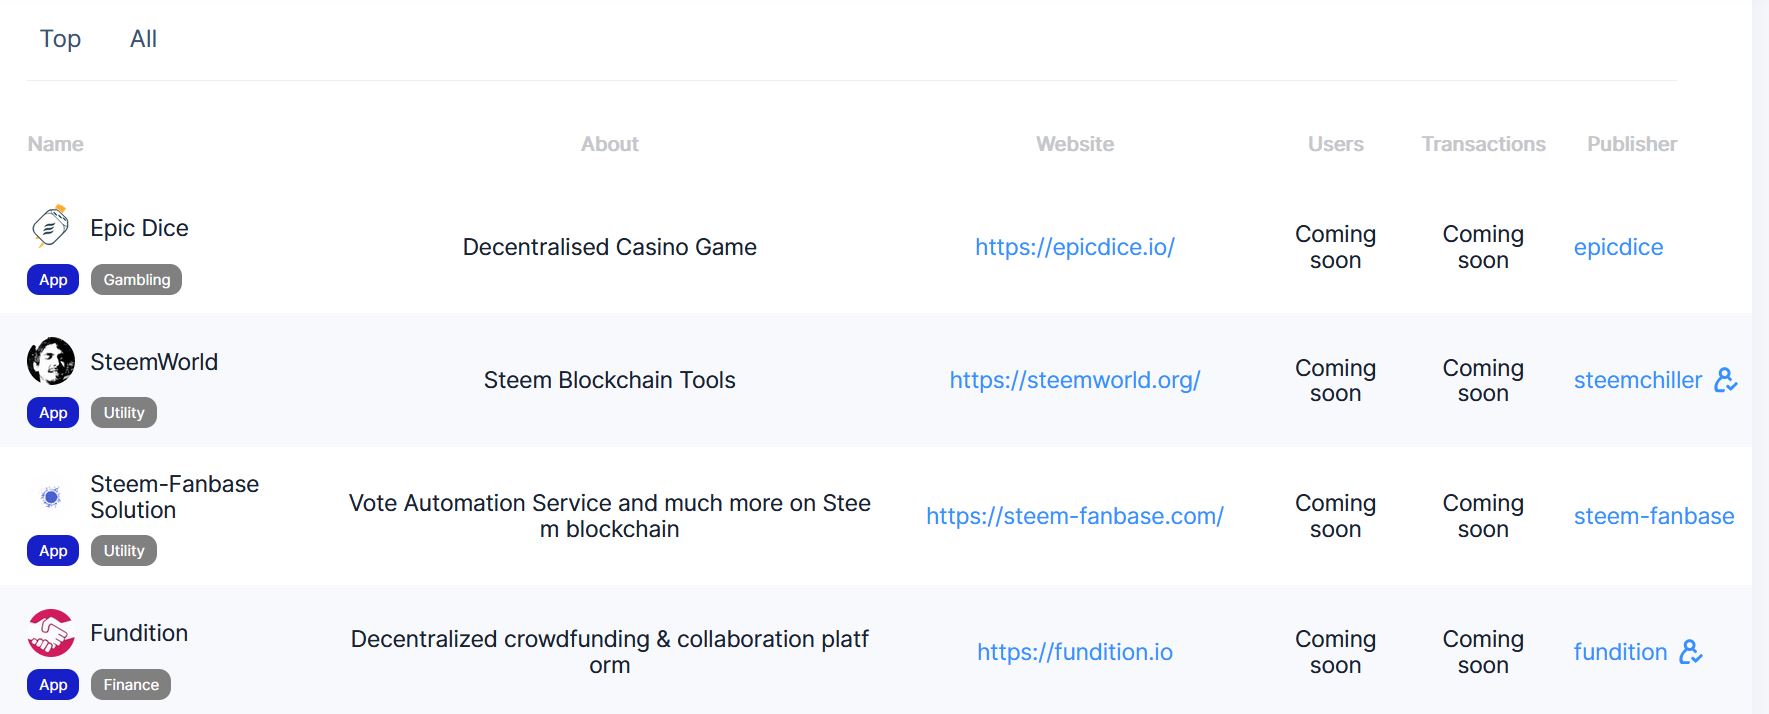
Task: Open the https://steemworld.org/ link
Action: tap(1075, 380)
